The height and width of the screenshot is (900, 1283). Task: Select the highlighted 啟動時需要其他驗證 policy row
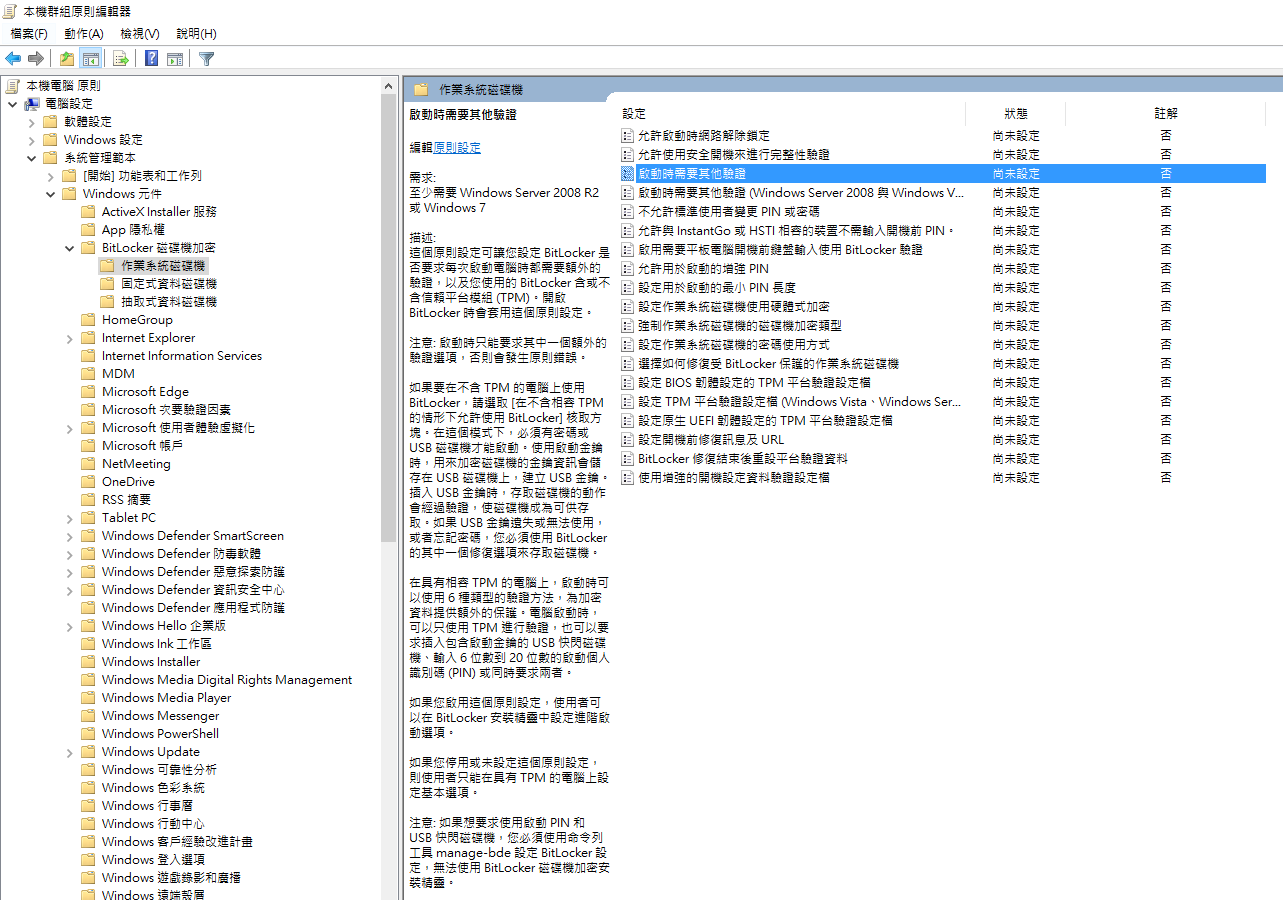point(942,173)
